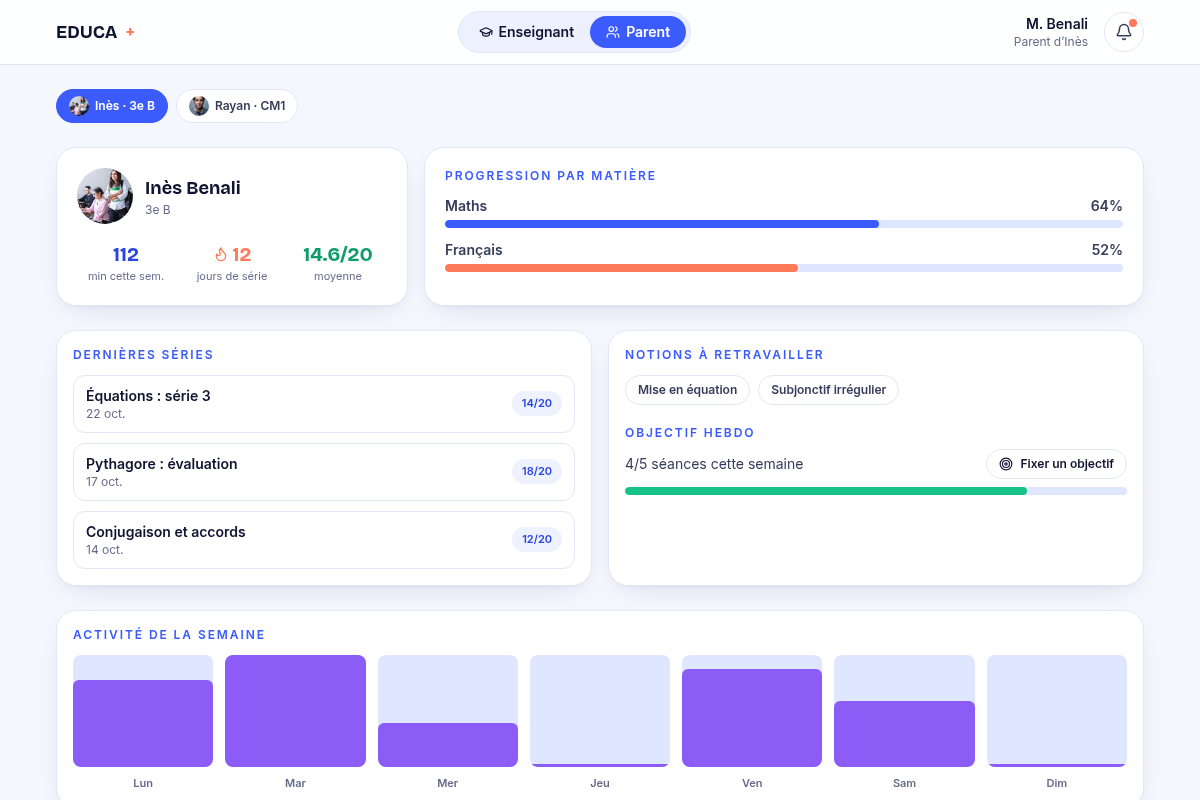
Task: Click the 64% Maths percentage
Action: pos(1107,206)
